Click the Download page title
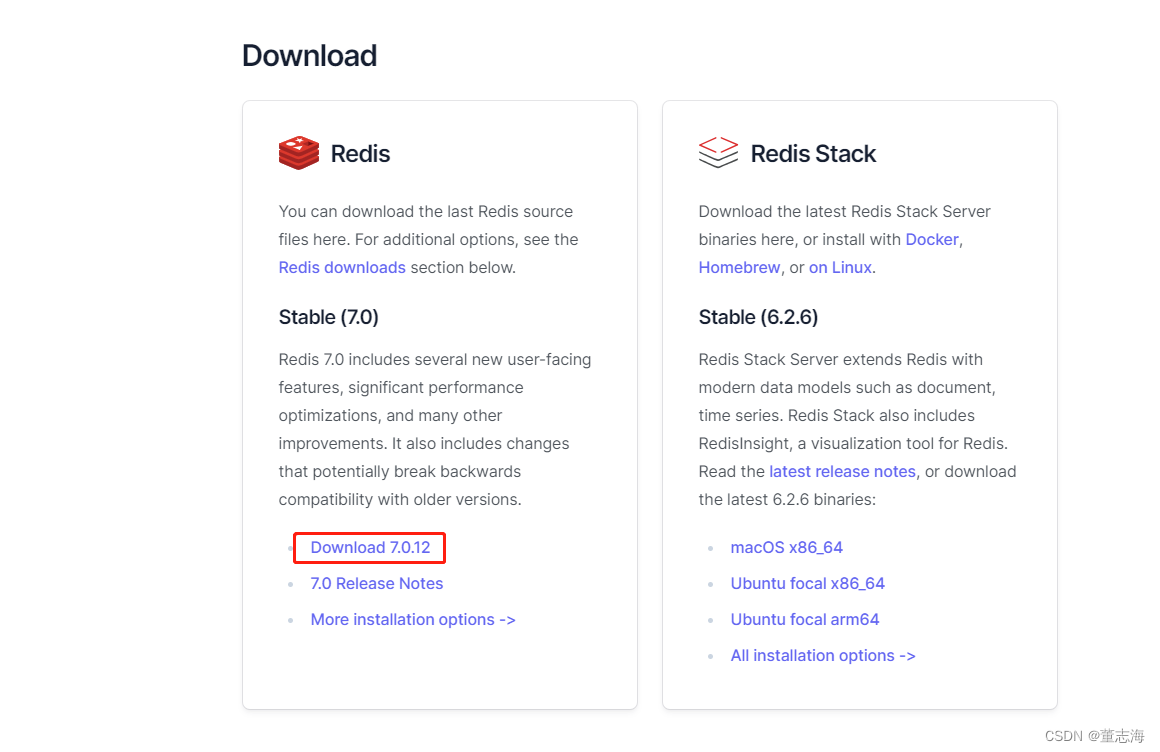 coord(309,56)
